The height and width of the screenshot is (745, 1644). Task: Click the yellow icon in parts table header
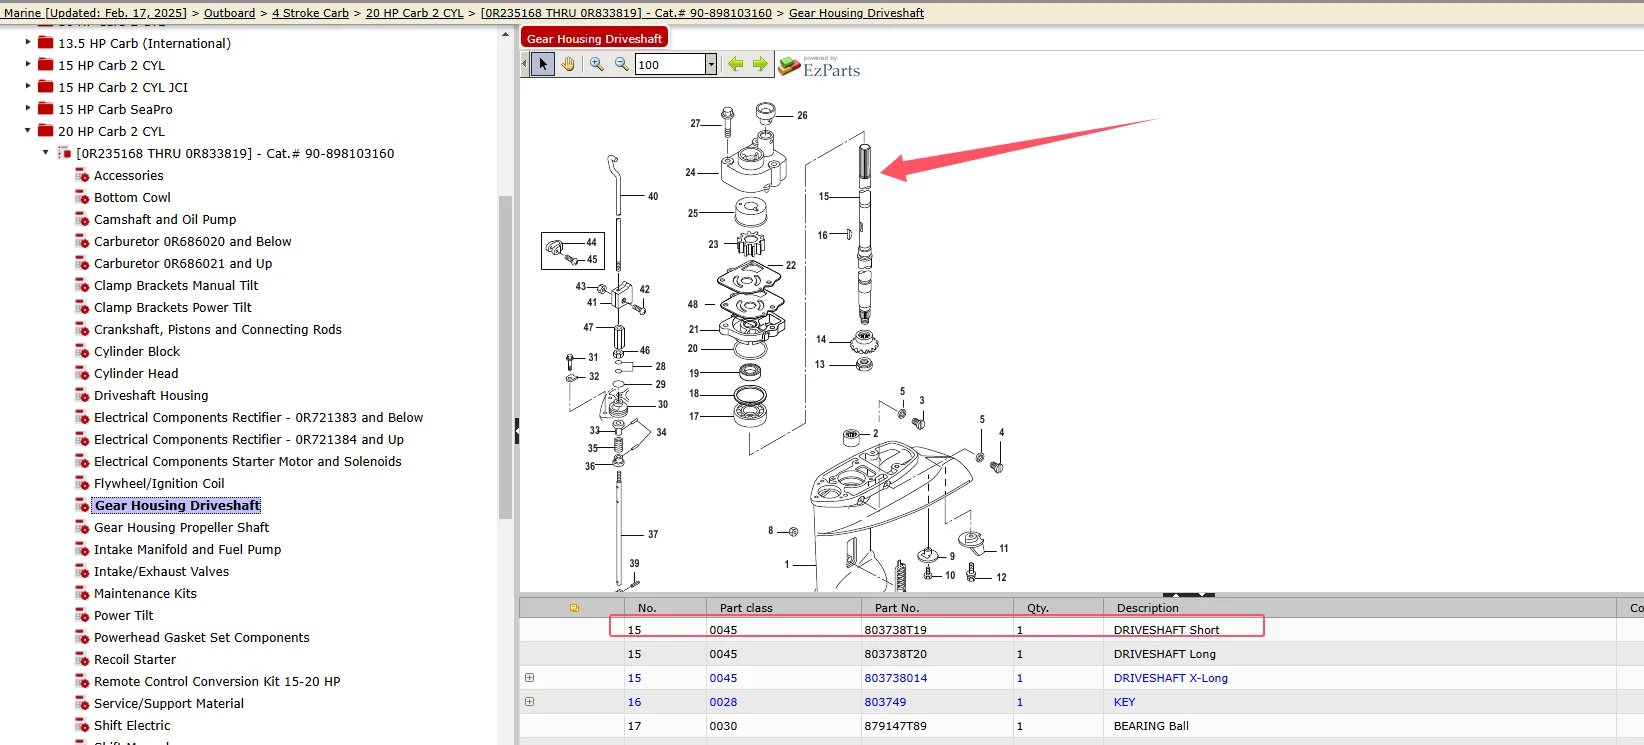(x=574, y=607)
